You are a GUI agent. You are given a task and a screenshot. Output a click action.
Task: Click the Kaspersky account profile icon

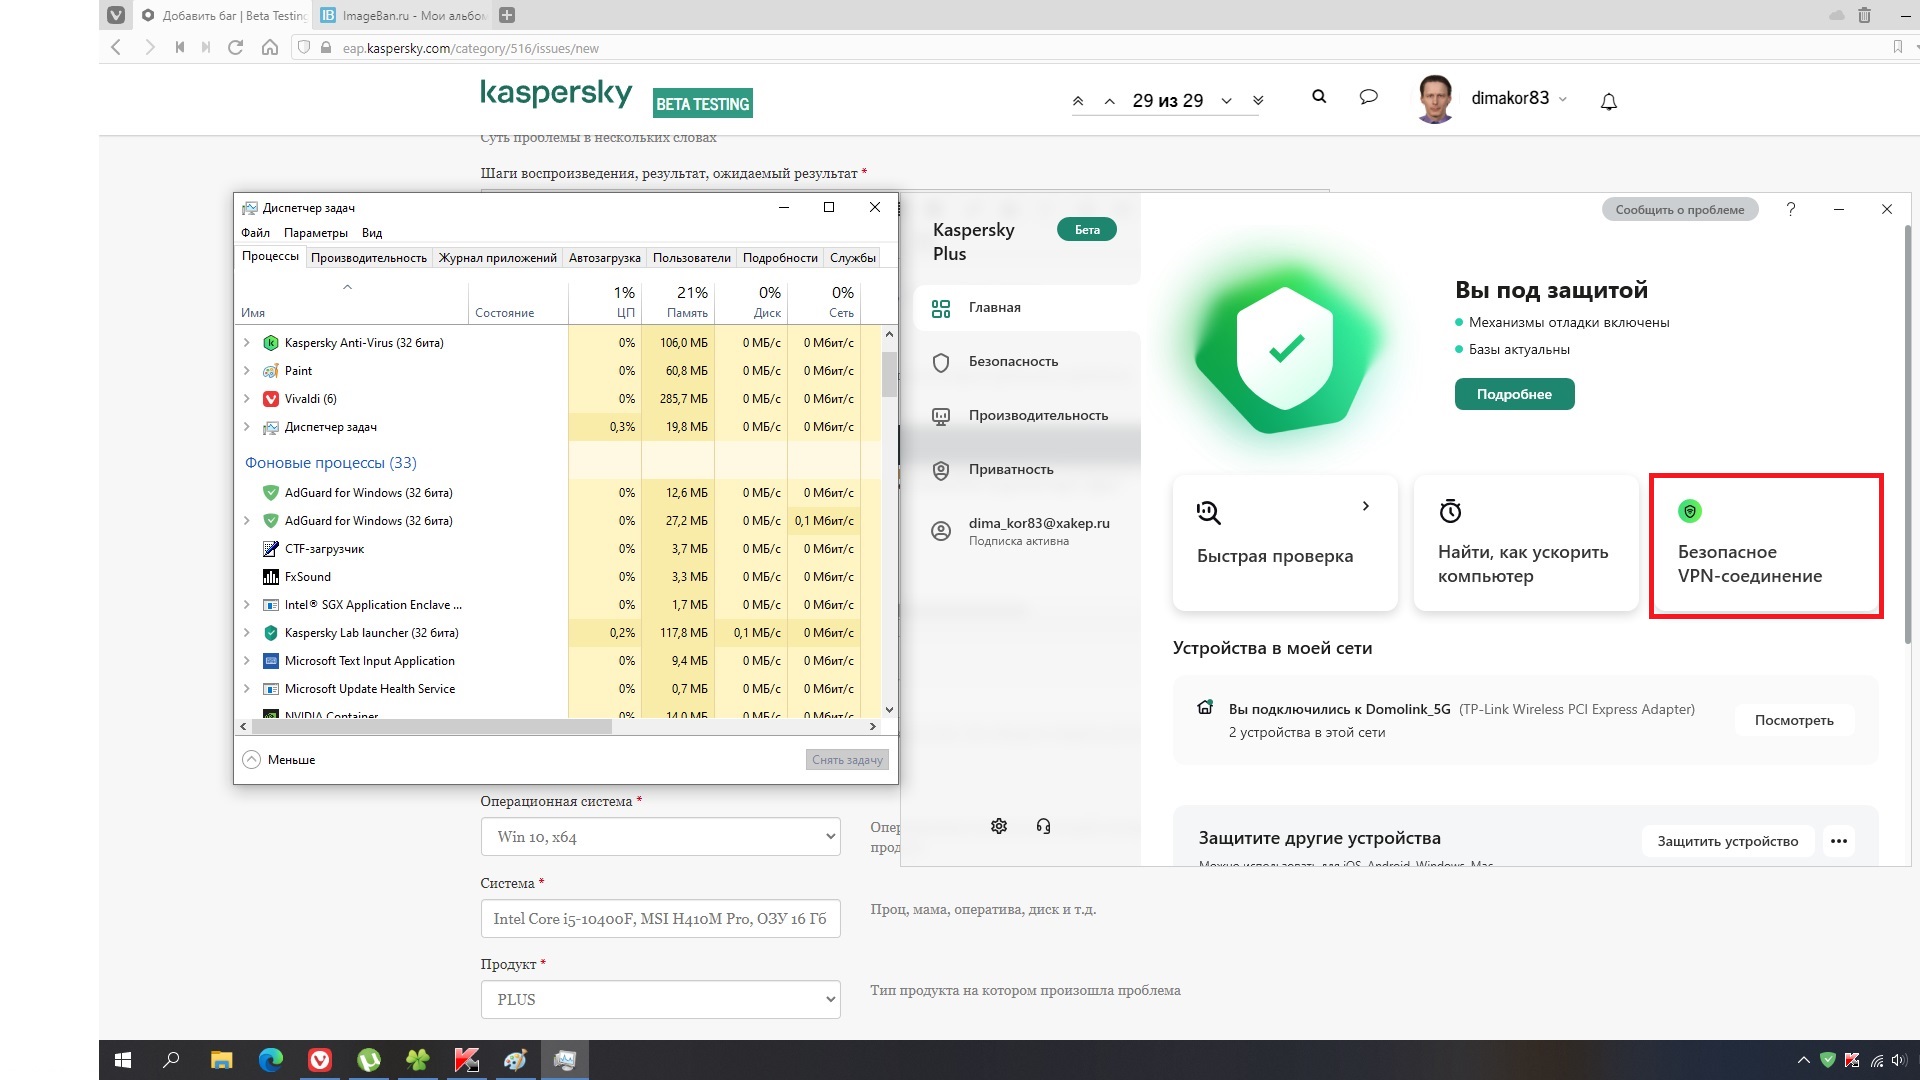pos(941,531)
